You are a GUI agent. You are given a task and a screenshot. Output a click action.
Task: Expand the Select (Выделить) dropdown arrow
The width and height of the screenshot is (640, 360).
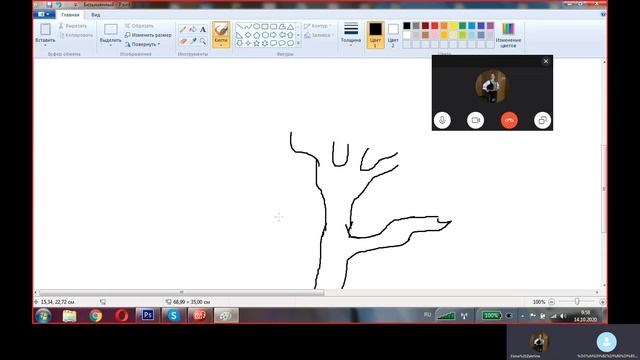pyautogui.click(x=111, y=45)
